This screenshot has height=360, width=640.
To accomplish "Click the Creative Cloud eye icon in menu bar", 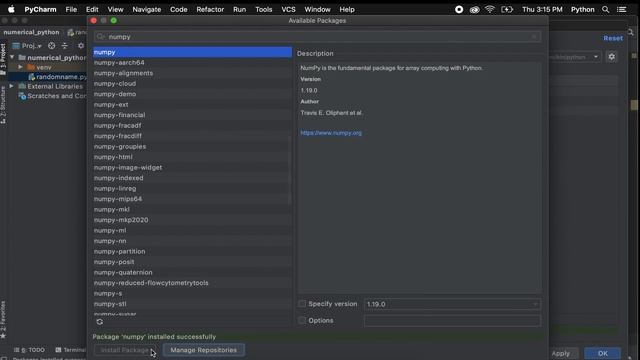I will pos(474,9).
